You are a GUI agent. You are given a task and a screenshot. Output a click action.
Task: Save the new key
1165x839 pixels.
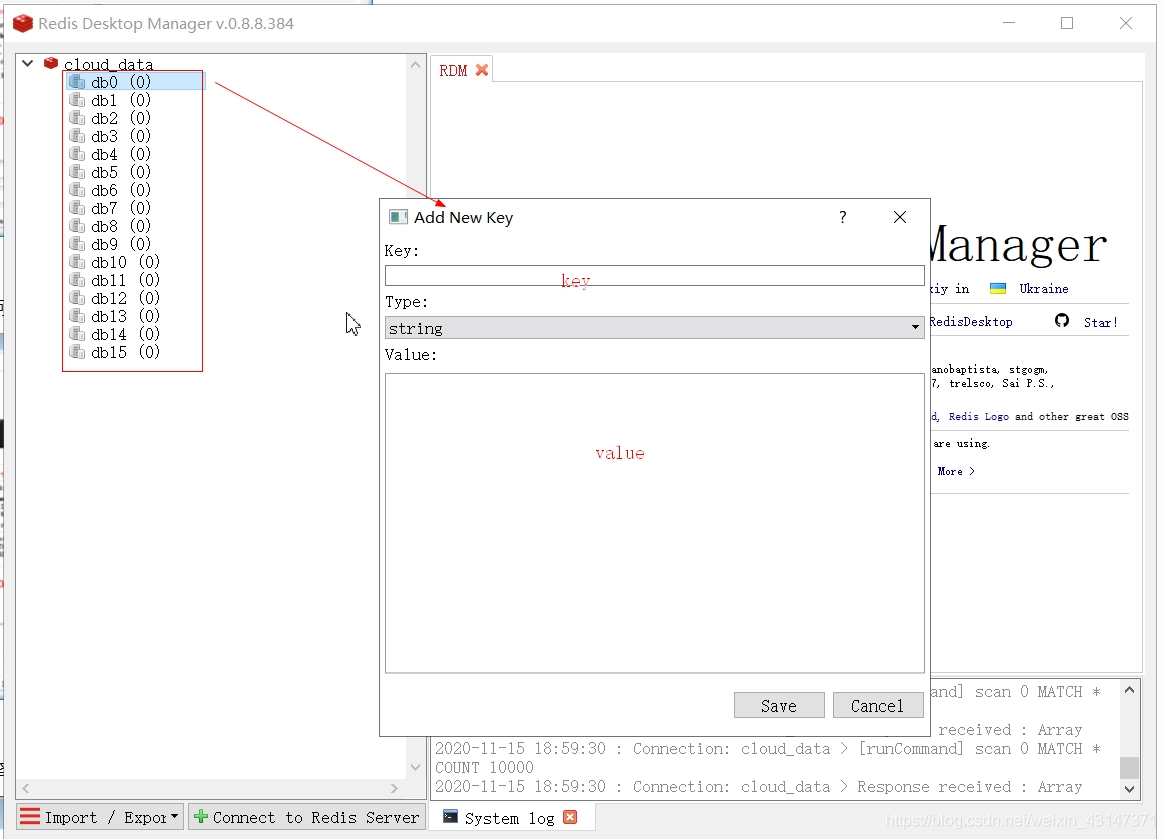pyautogui.click(x=779, y=705)
